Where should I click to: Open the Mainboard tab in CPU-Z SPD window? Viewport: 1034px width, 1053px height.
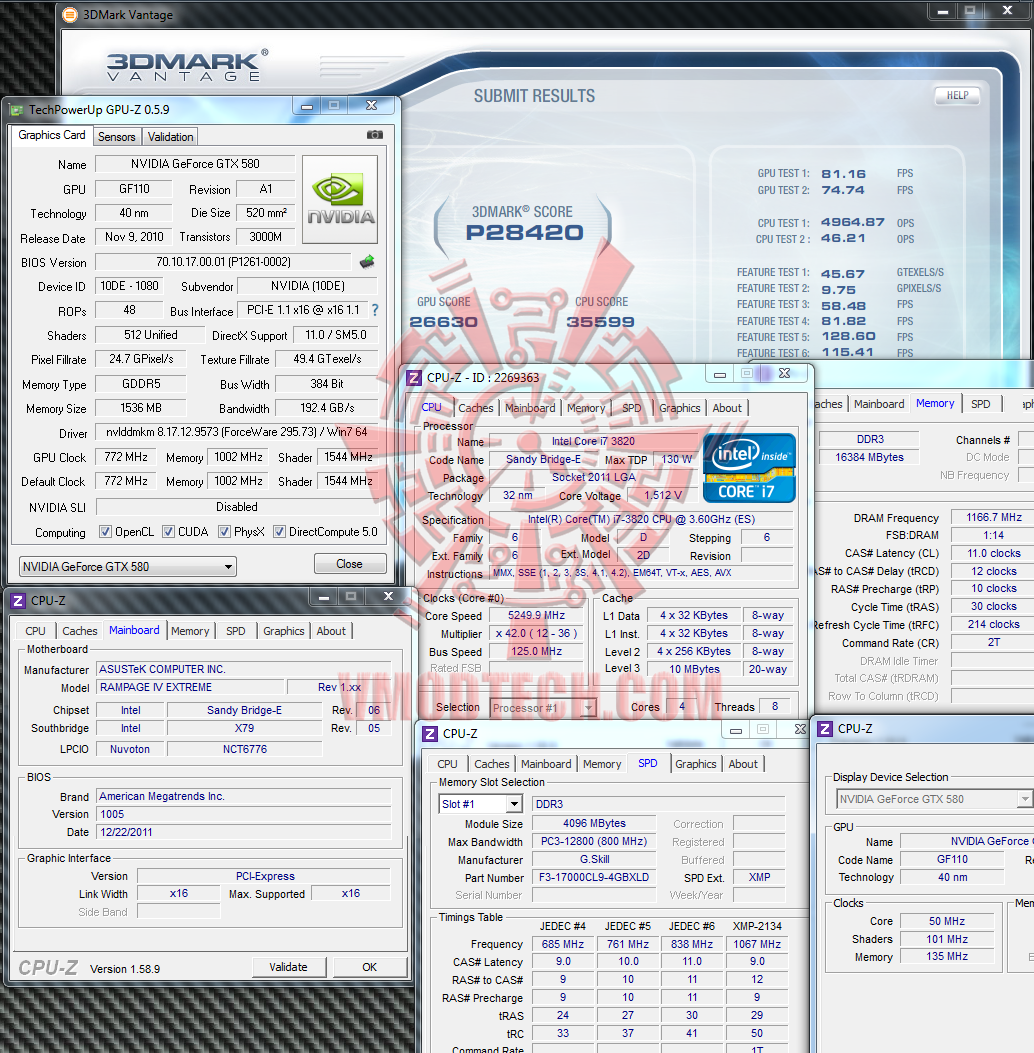pos(546,764)
